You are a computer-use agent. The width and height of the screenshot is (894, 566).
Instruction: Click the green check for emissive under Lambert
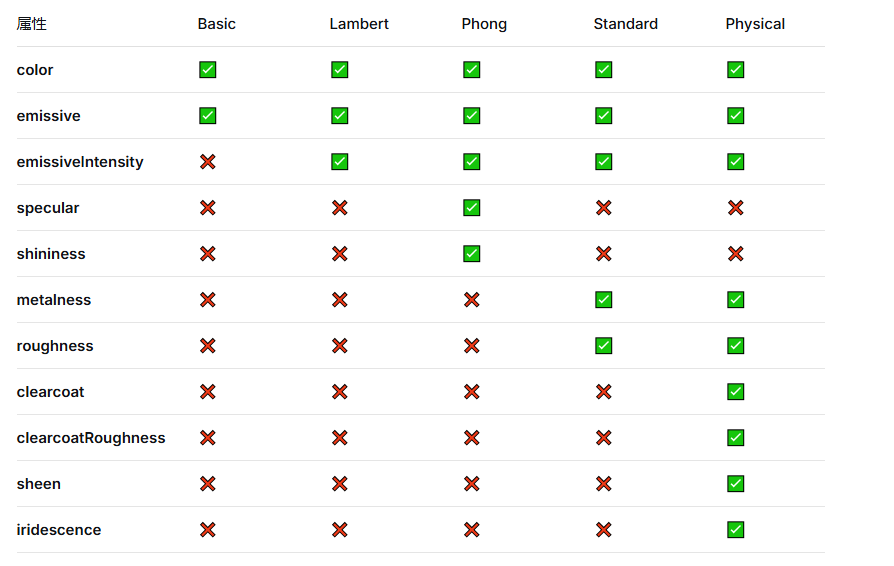(x=340, y=116)
